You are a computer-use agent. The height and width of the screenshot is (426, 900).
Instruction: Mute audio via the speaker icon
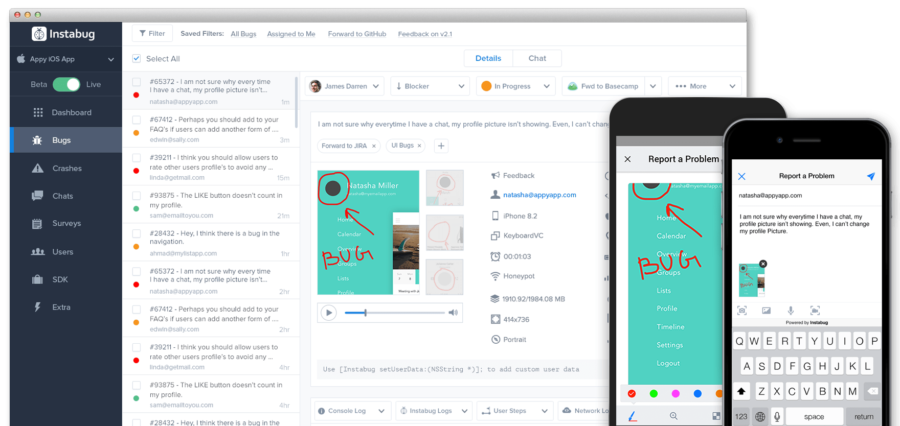453,313
